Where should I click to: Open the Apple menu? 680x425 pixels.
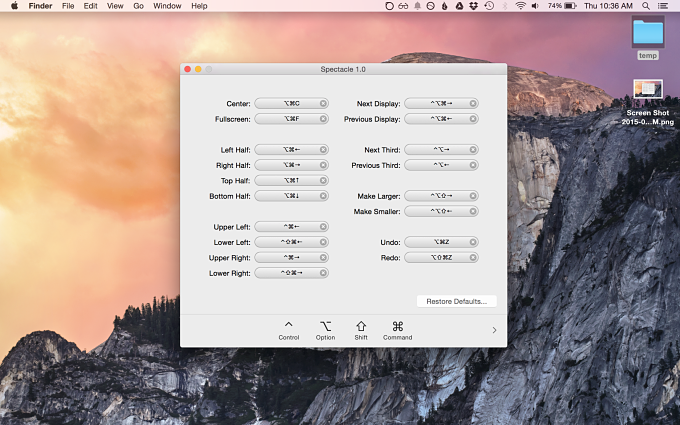tap(14, 6)
